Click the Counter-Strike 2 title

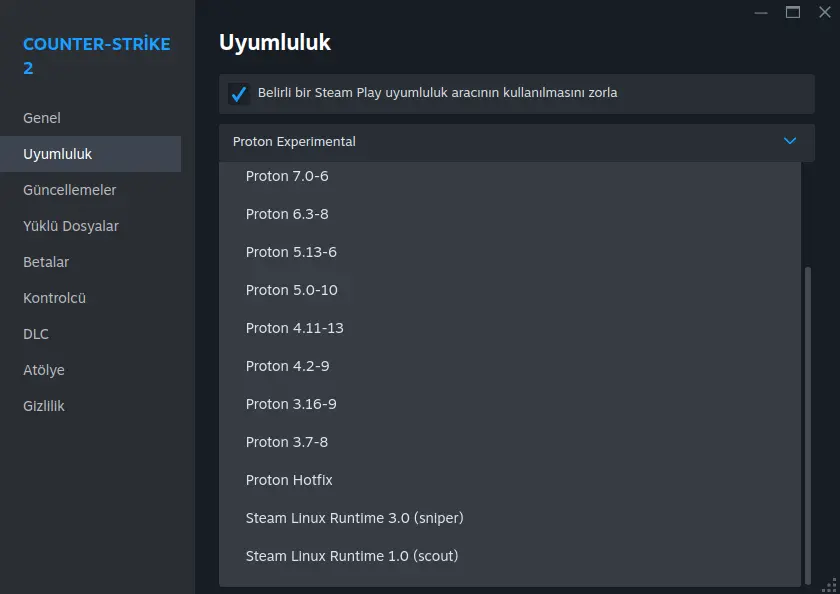tap(96, 56)
